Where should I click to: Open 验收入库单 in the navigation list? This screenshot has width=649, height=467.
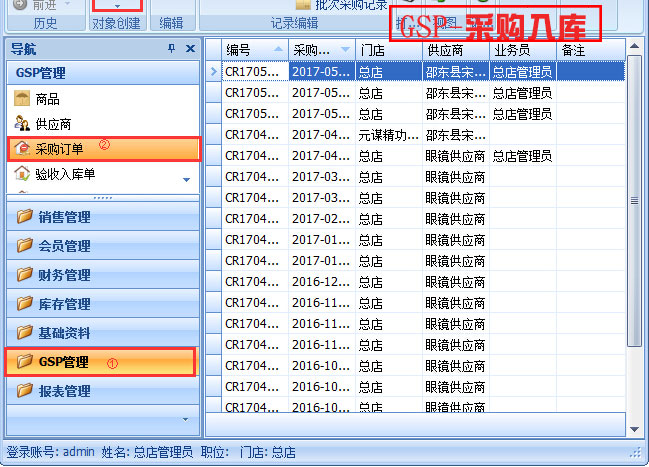[66, 174]
